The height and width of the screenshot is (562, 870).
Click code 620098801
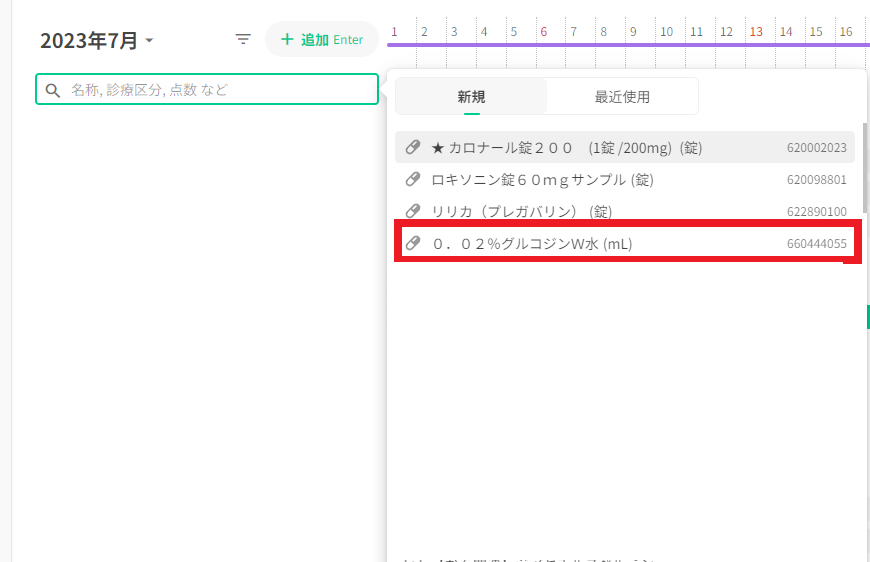(816, 180)
